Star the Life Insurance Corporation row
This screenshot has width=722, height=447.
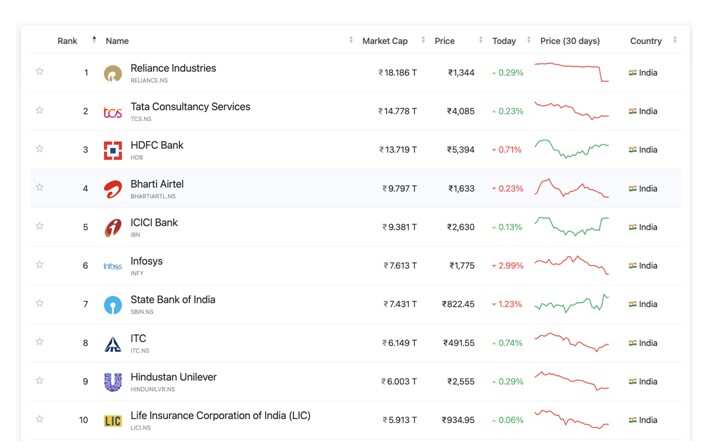point(40,419)
